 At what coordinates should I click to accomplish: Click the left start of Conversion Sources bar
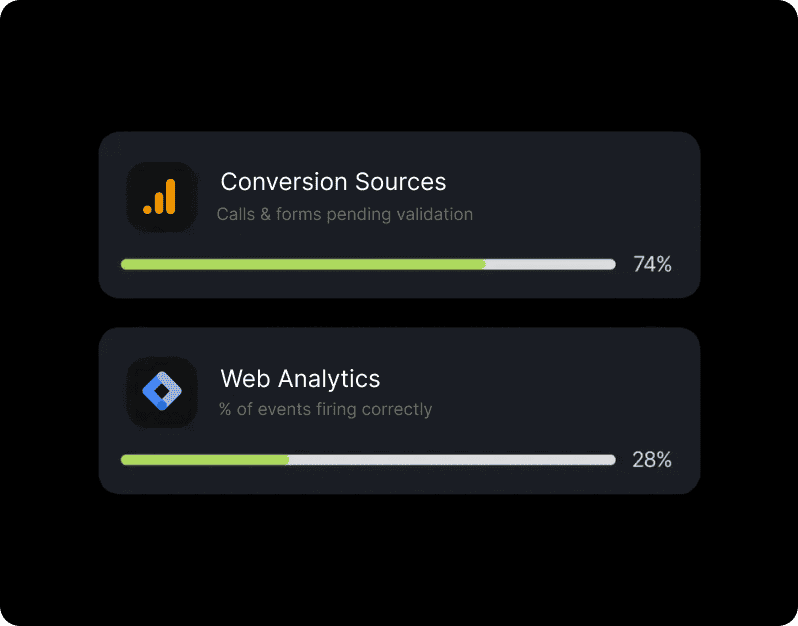[x=125, y=264]
